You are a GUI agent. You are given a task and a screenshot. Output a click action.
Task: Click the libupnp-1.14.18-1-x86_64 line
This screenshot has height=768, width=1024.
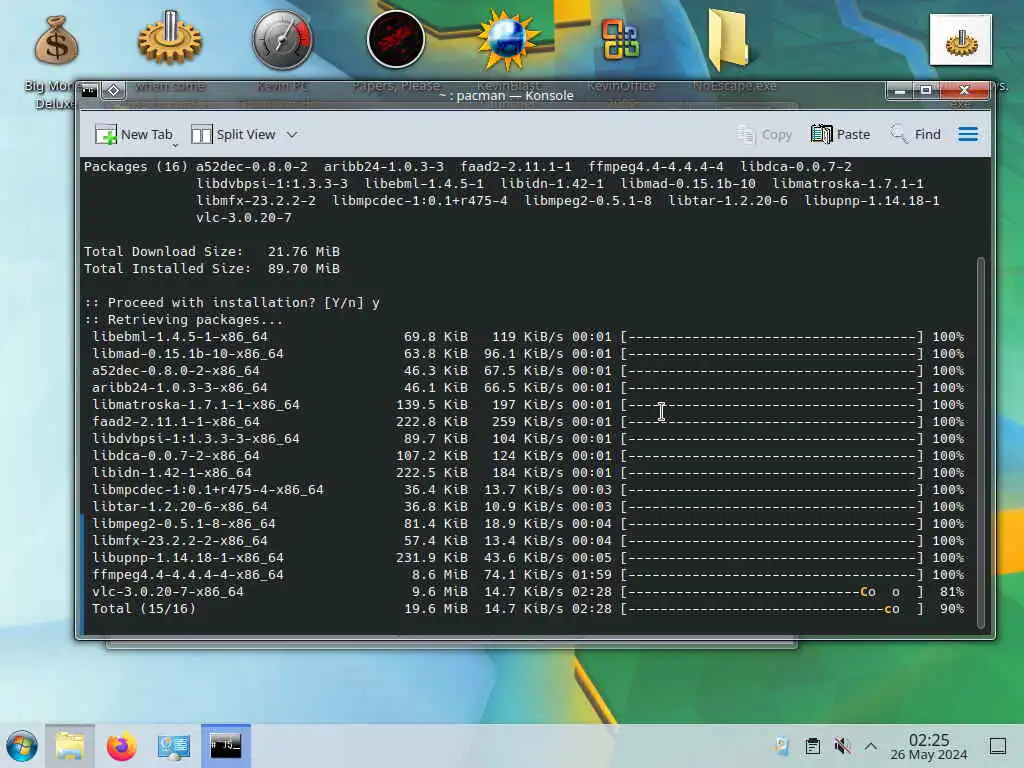click(x=528, y=558)
